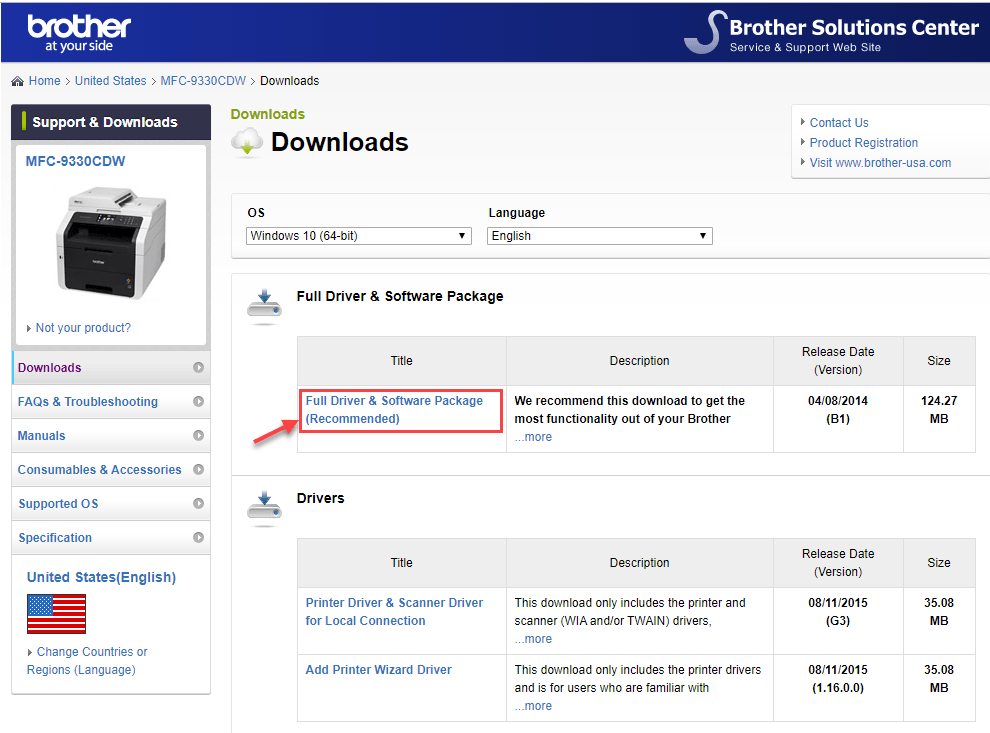This screenshot has width=990, height=733.
Task: Click the arrow icon beside FAQs & Troubleshooting
Action: coord(198,402)
